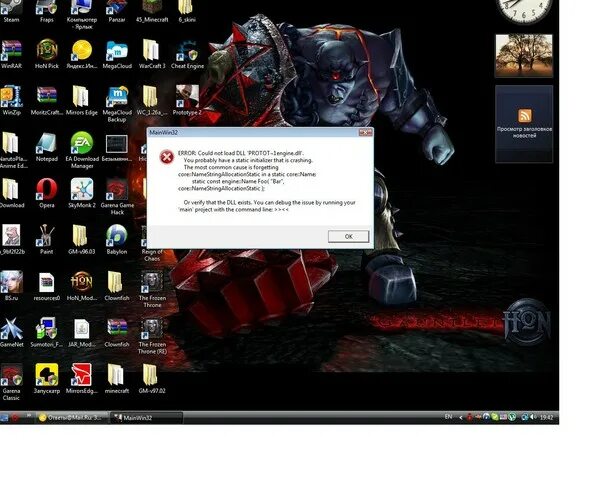This screenshot has width=600, height=480.
Task: Select the HoN_Mod desktop icon
Action: [x=82, y=286]
